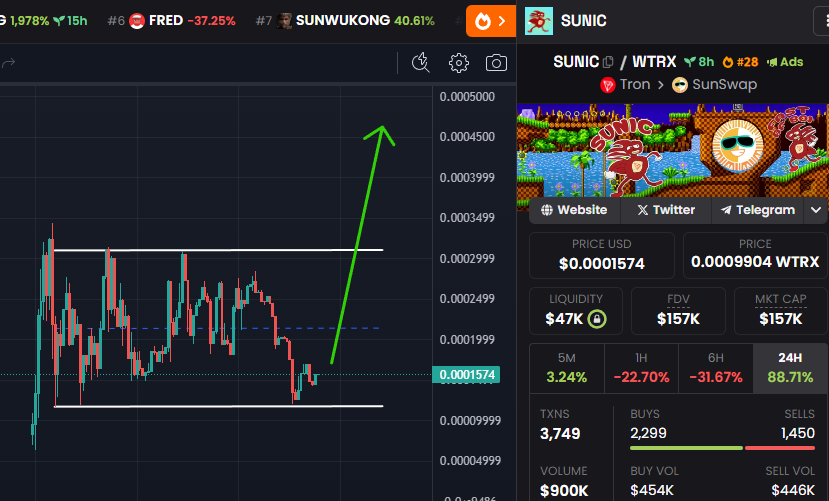Click the BUY VOL $454K value

point(651,490)
